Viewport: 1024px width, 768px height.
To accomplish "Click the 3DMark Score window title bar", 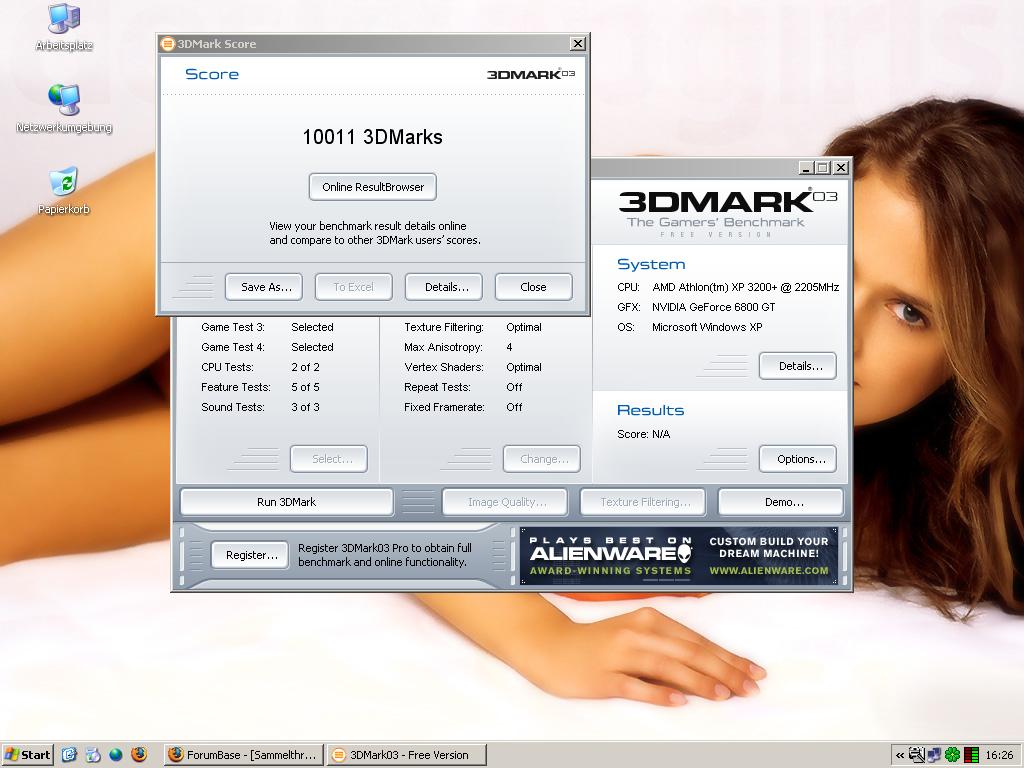I will coord(373,44).
